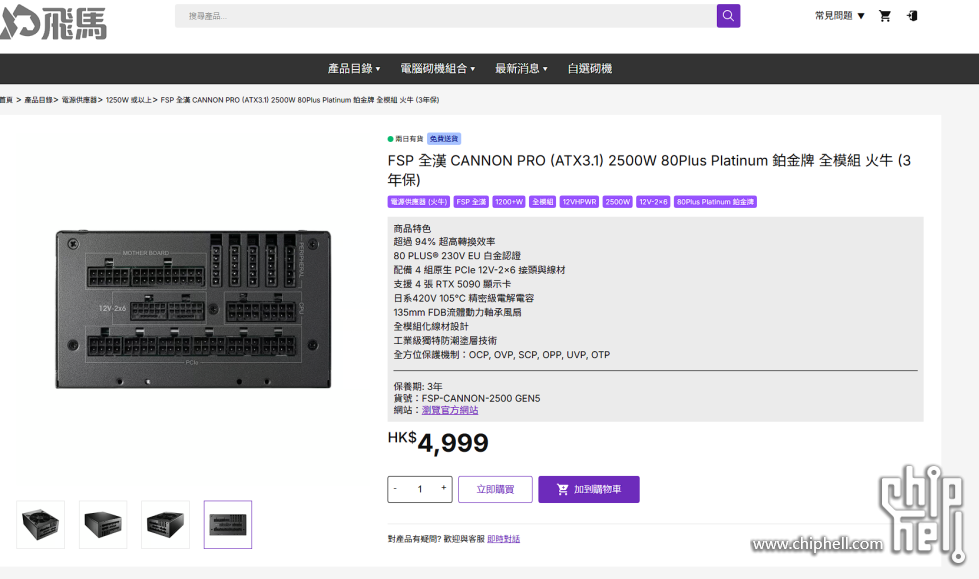The width and height of the screenshot is (979, 579).
Task: Click 立即購買 button
Action: point(495,489)
